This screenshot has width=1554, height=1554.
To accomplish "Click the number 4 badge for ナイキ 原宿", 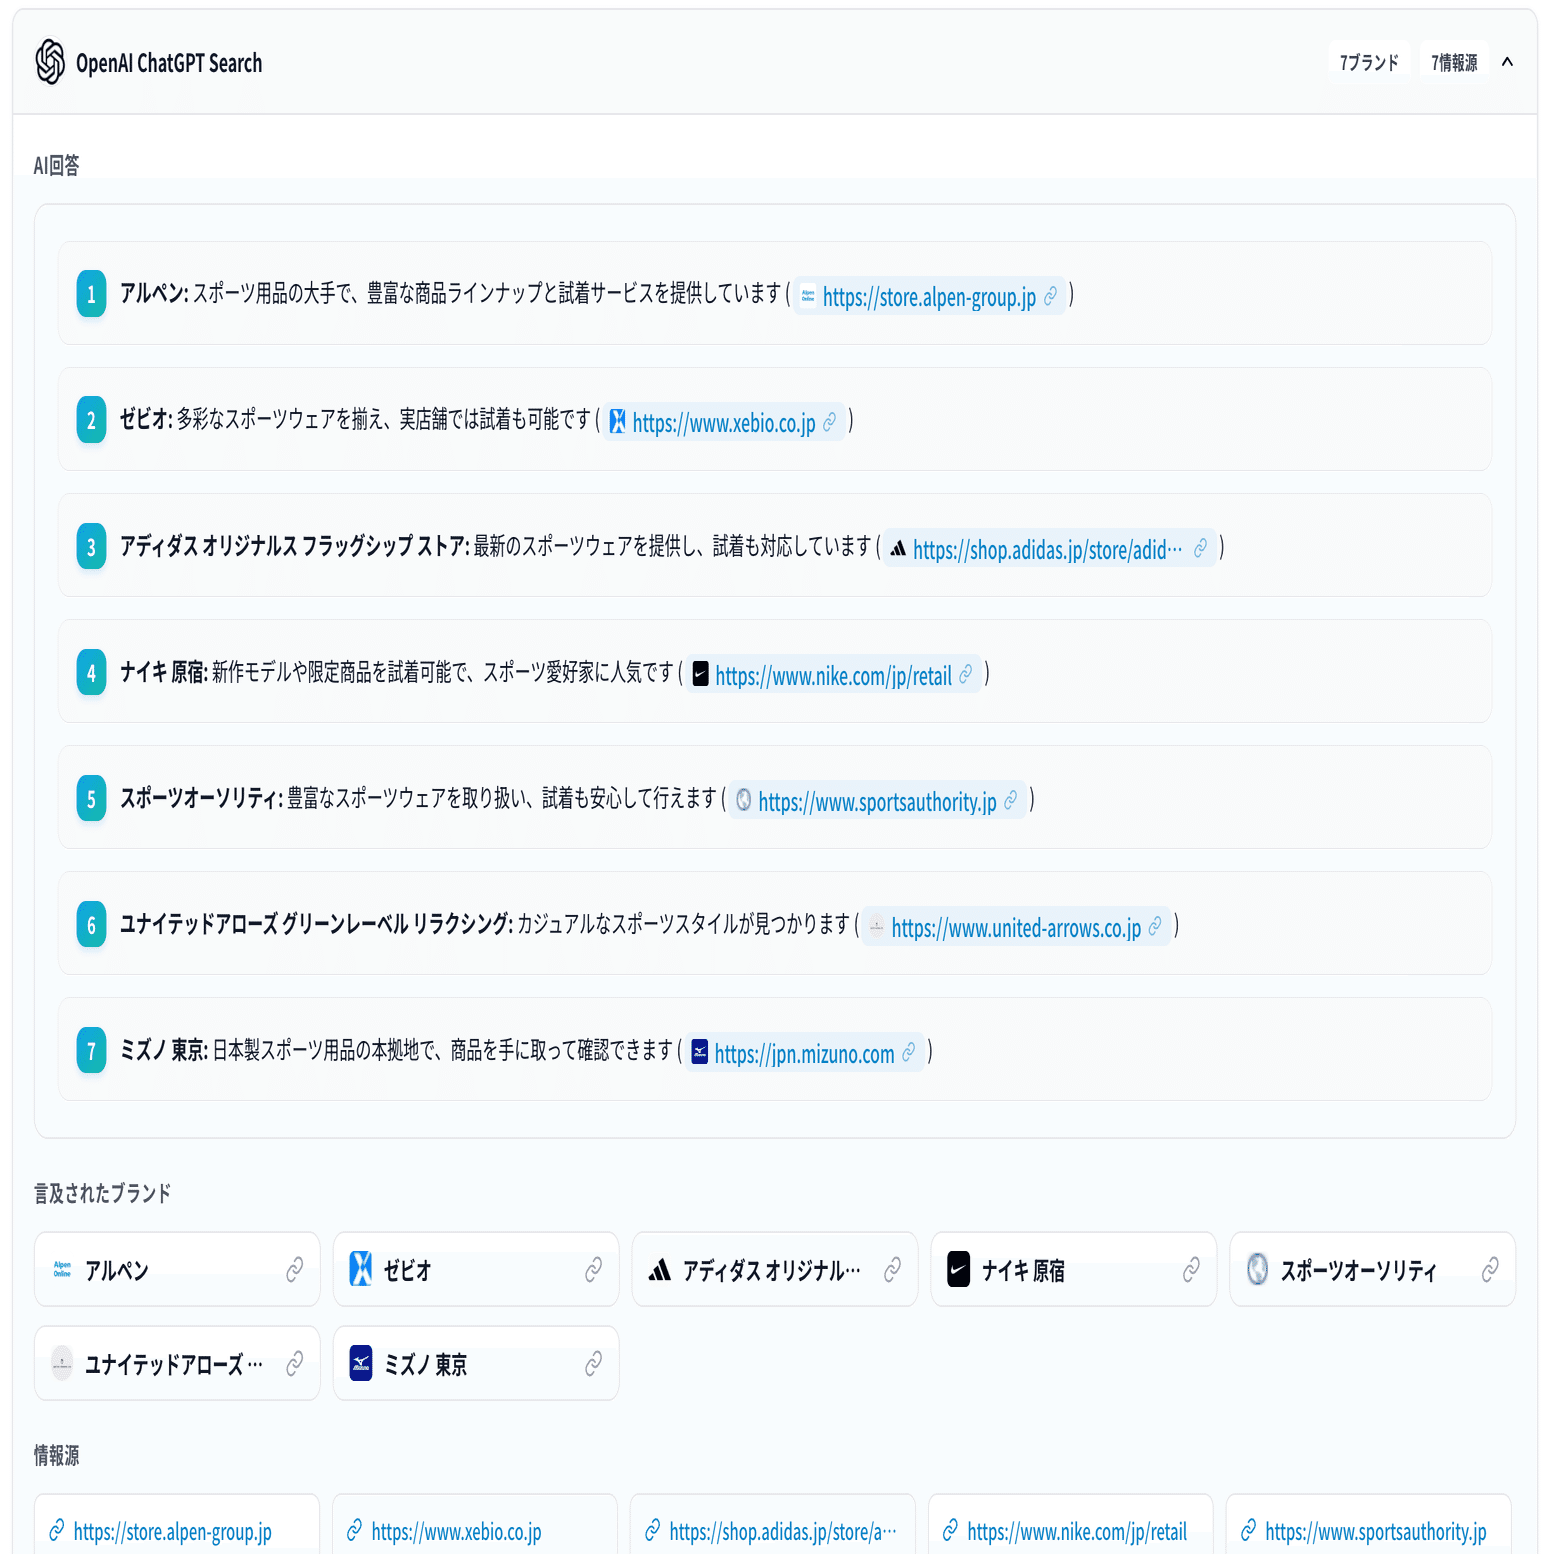I will (91, 672).
